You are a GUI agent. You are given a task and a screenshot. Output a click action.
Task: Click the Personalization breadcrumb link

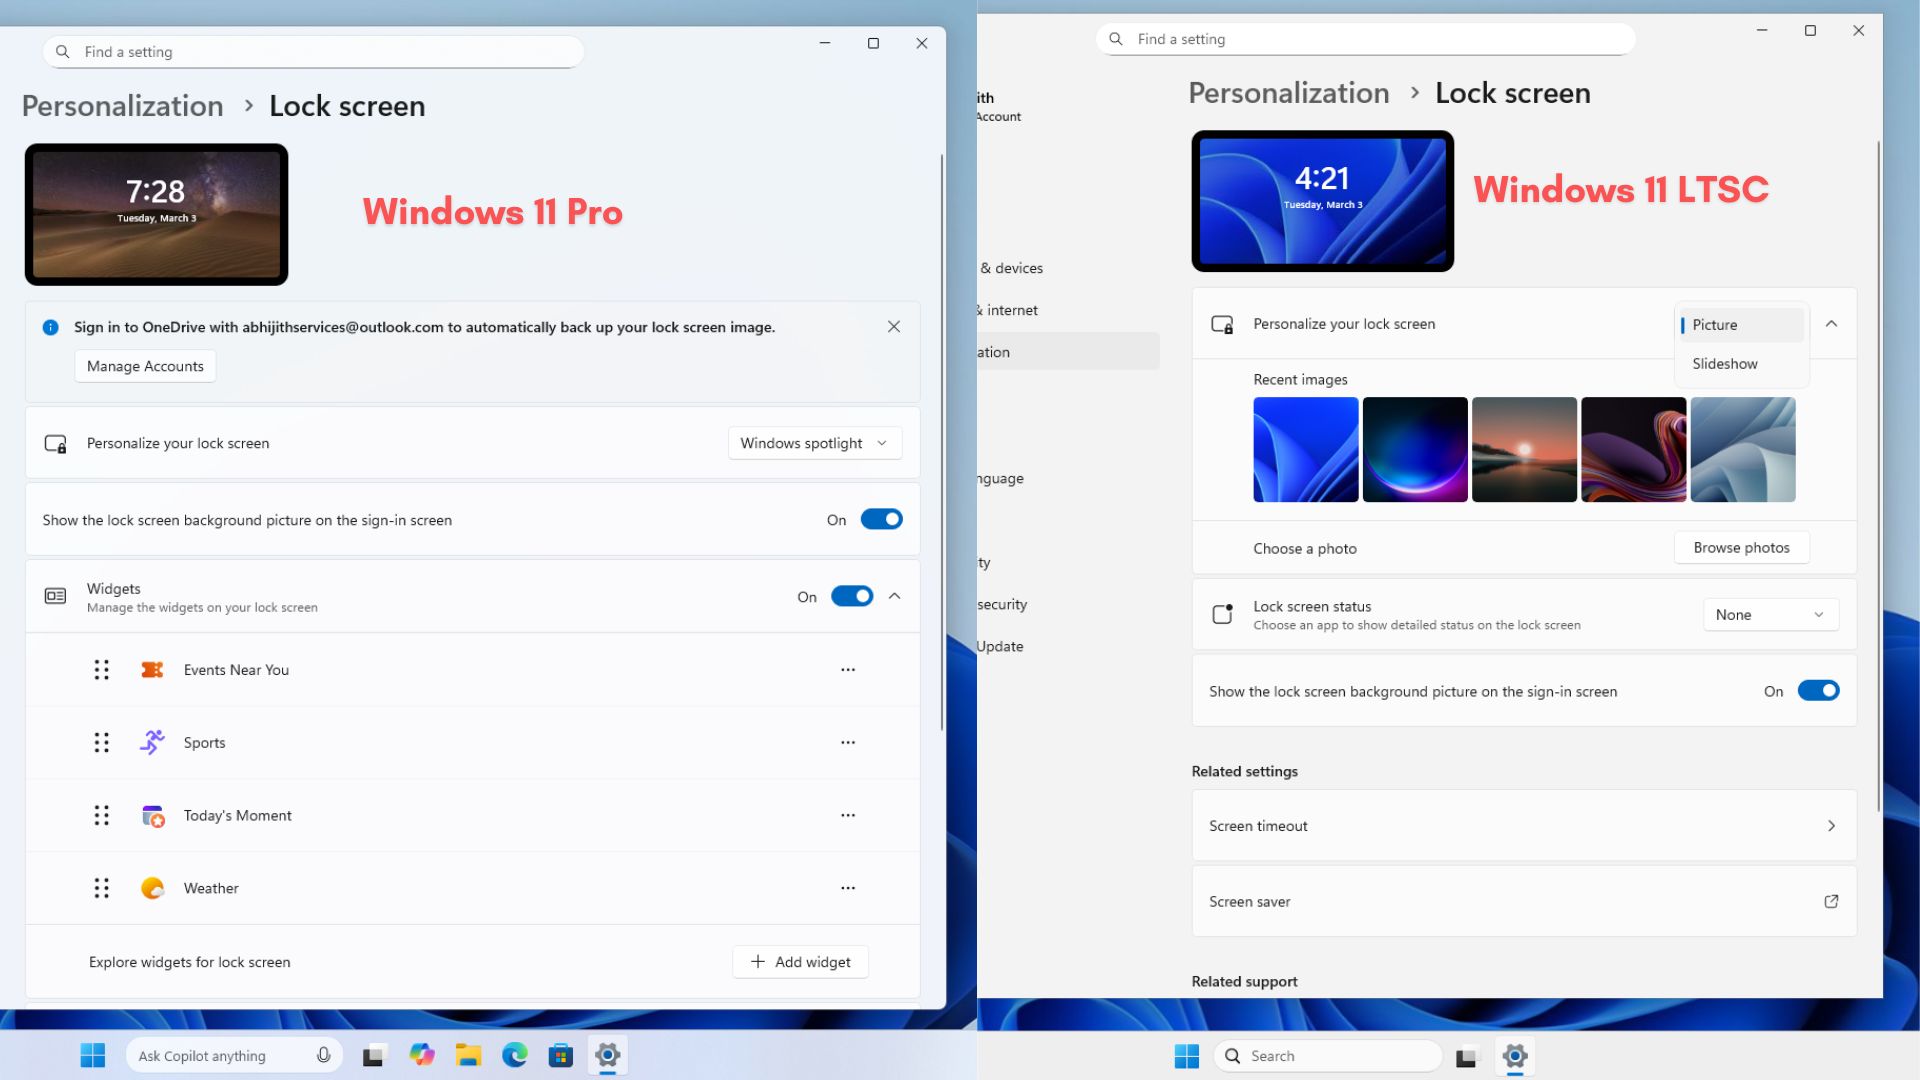(x=122, y=105)
